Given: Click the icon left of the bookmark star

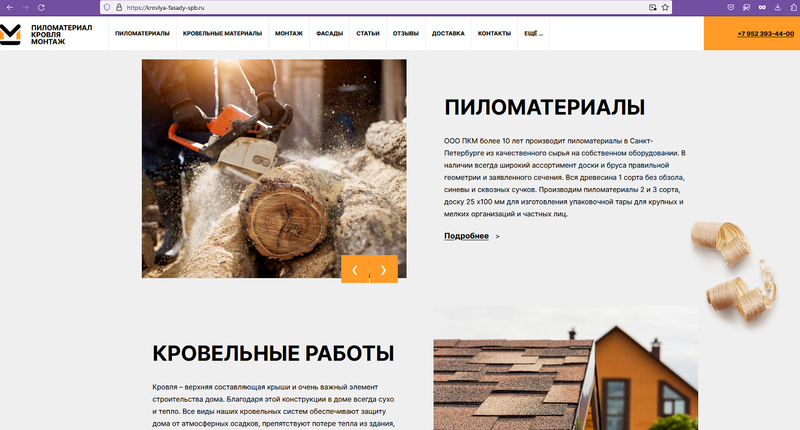Looking at the screenshot, I should 653,8.
